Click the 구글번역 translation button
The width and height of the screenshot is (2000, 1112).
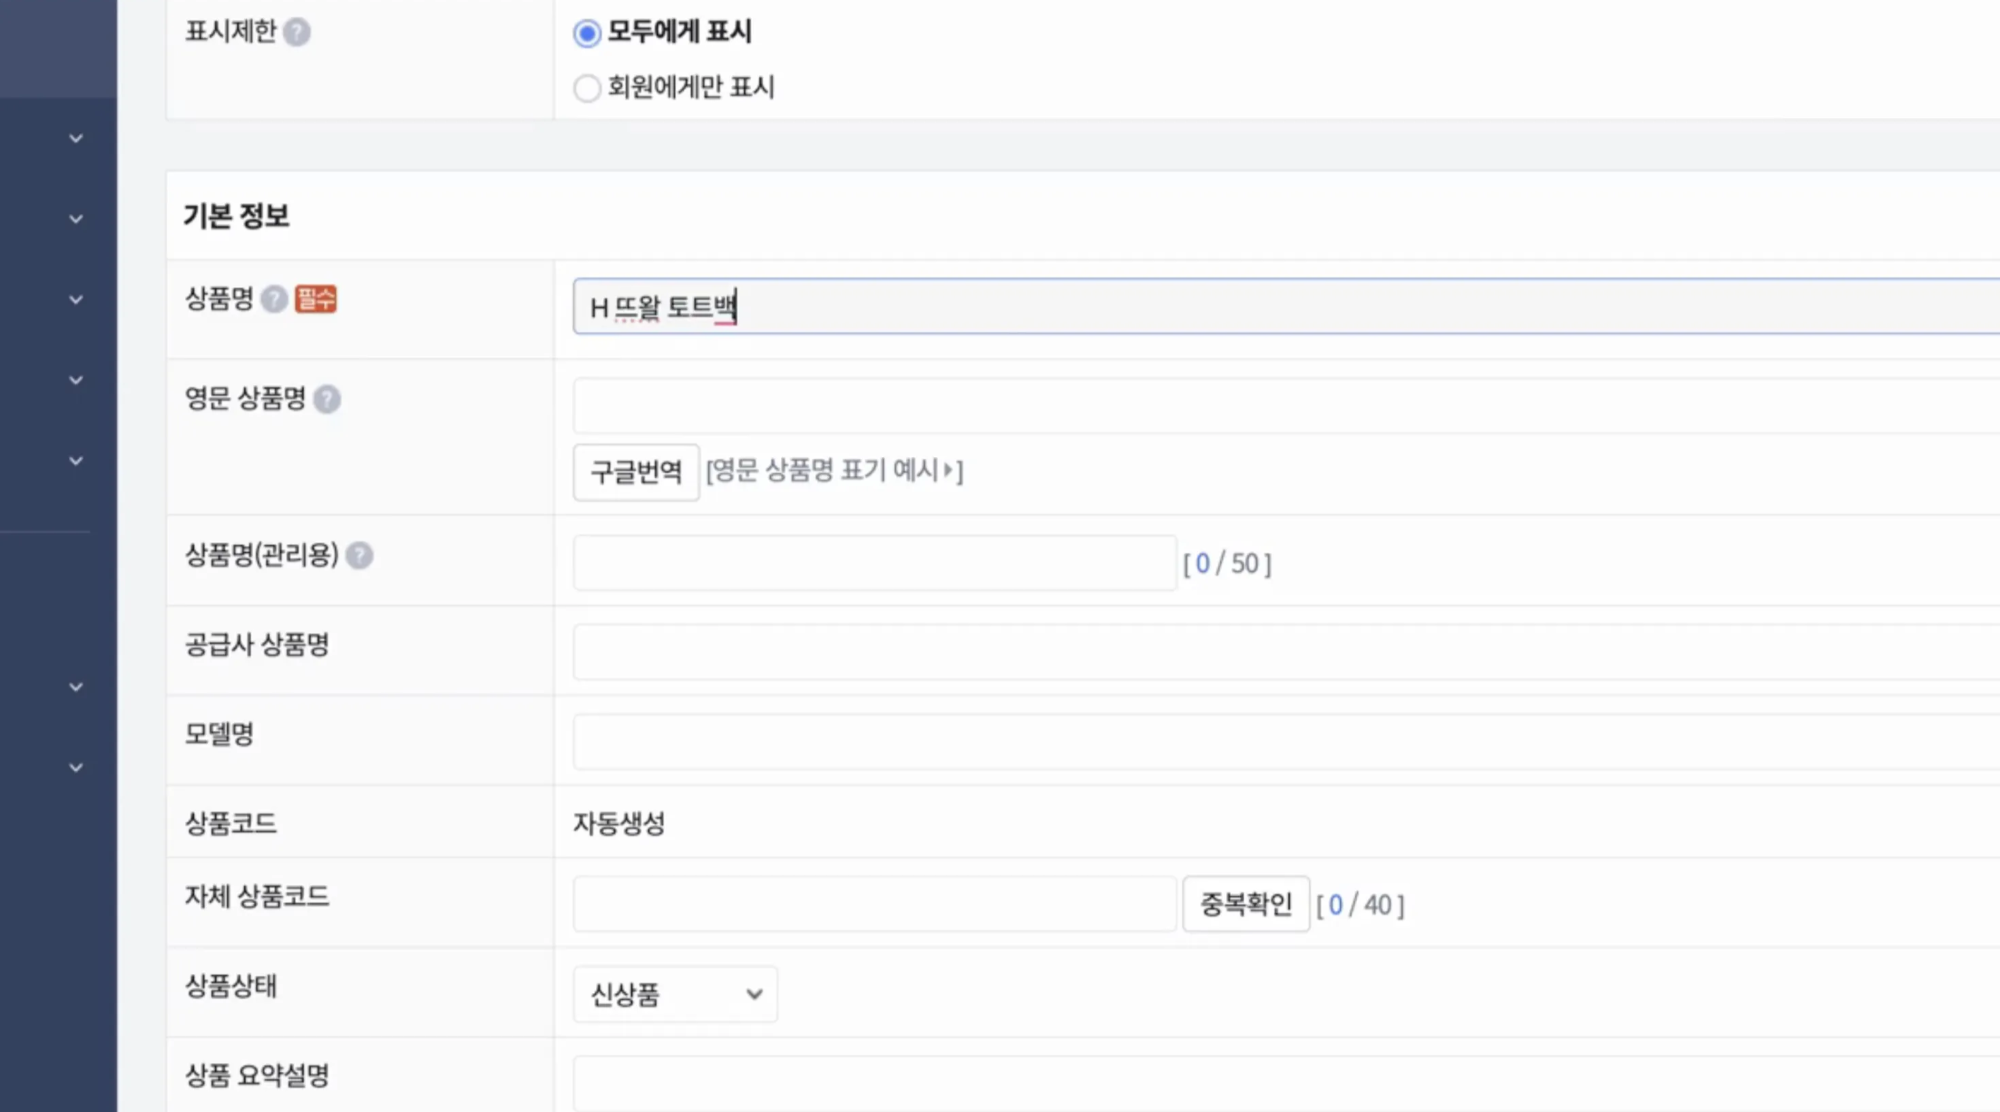(635, 471)
